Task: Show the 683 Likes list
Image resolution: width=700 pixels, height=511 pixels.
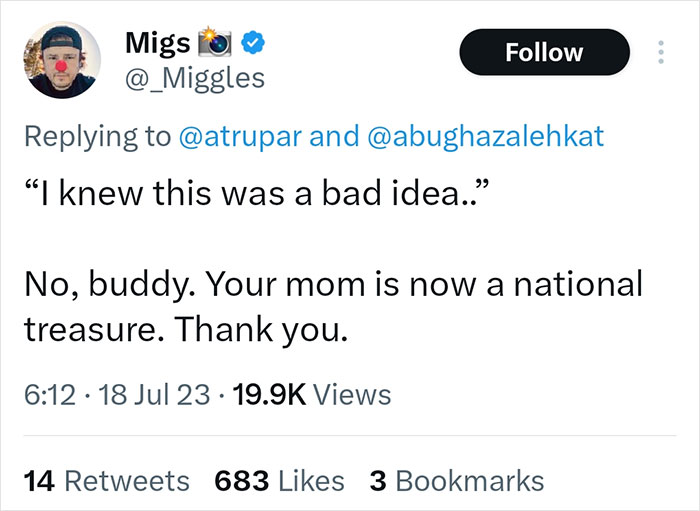Action: tap(279, 480)
